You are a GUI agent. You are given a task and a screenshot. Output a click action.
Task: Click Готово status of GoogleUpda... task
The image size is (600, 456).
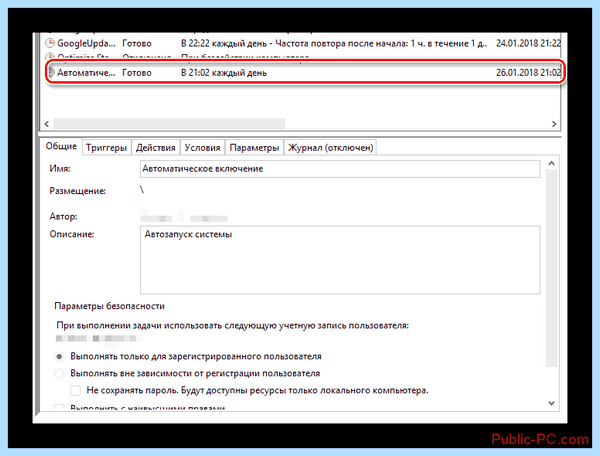click(x=137, y=44)
